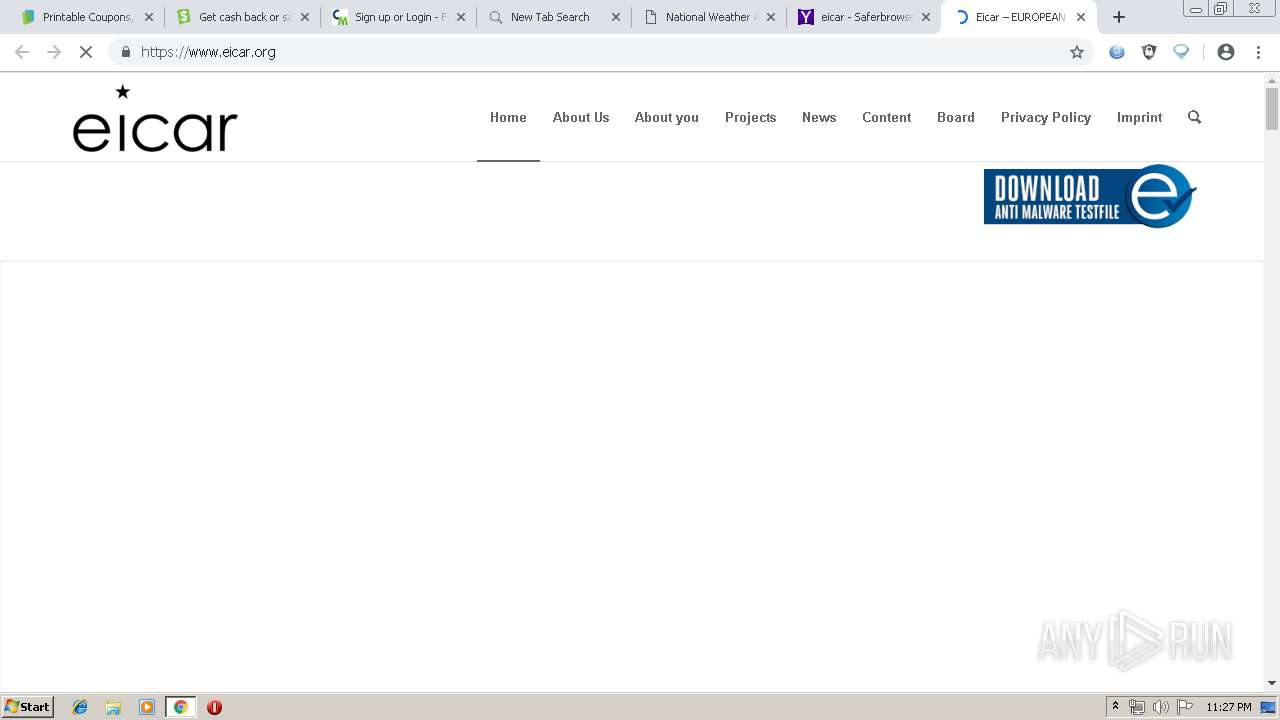Click the scrollbar down arrow
The image size is (1280, 720).
pyautogui.click(x=1272, y=683)
